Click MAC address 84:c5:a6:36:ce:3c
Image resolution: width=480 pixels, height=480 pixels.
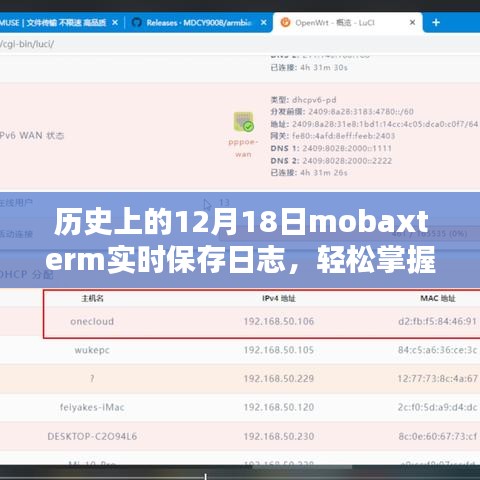click(438, 350)
